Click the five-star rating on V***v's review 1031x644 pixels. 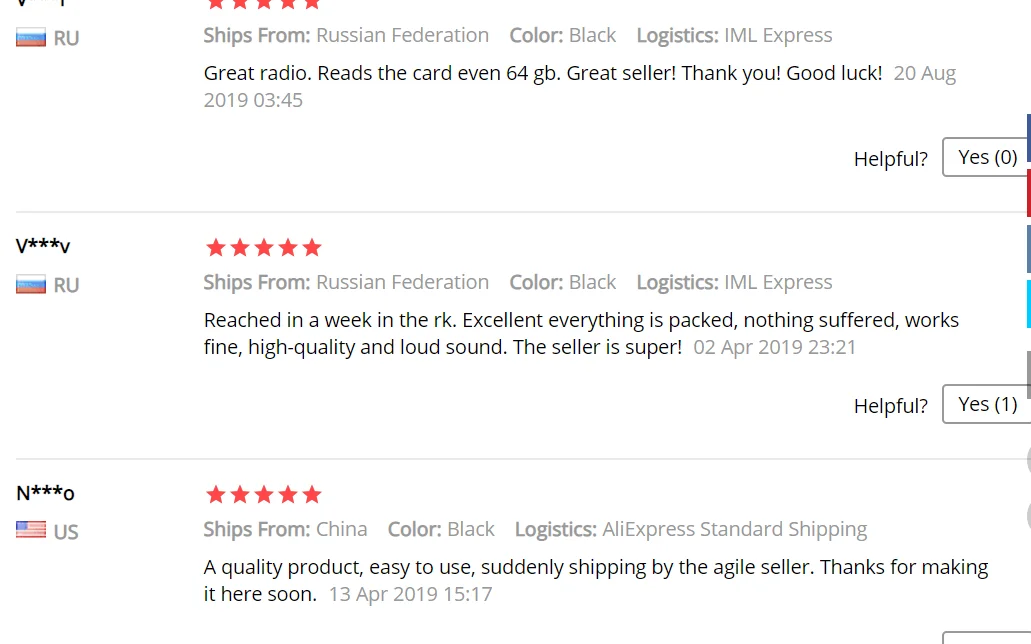tap(263, 247)
